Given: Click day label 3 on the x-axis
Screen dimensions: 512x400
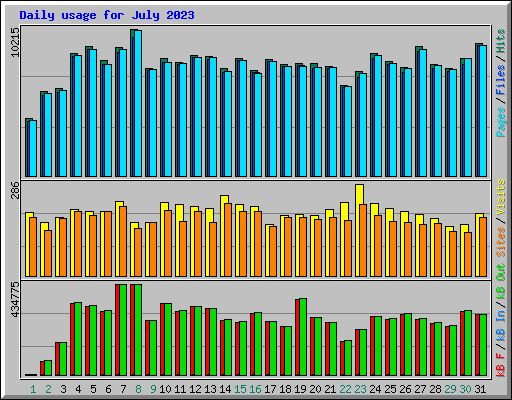Looking at the screenshot, I should 63,389.
